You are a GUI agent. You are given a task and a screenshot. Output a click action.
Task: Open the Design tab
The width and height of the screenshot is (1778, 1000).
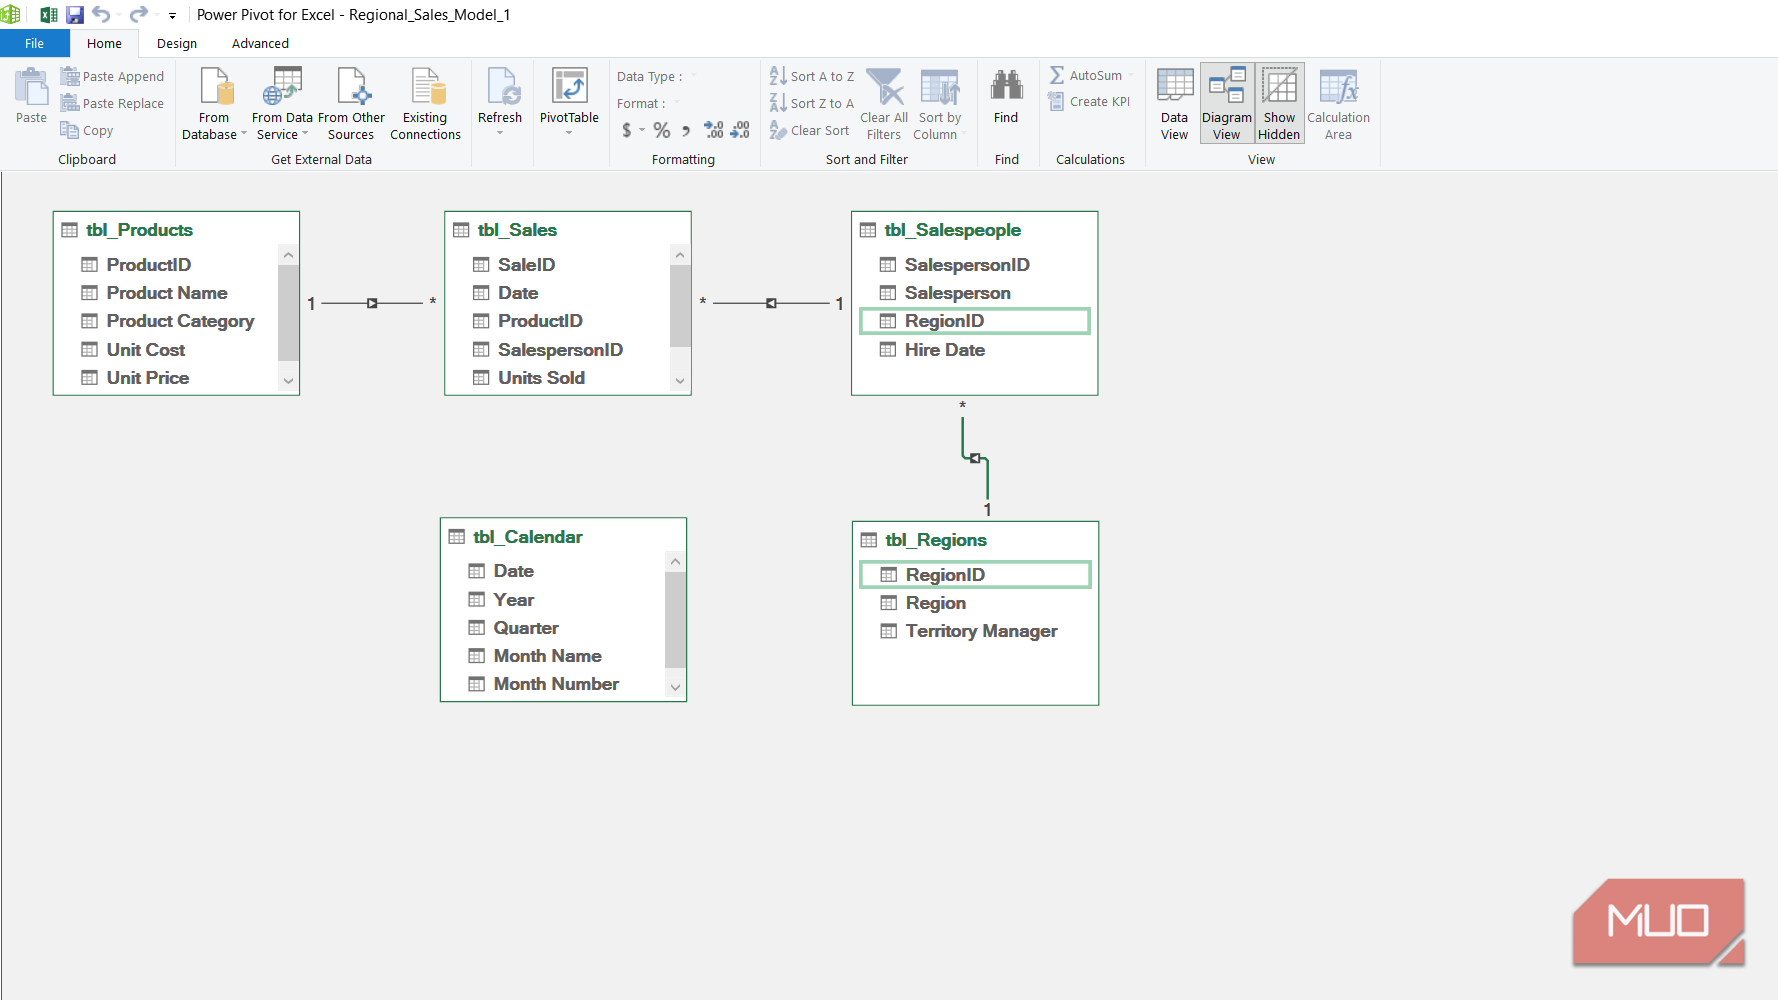click(x=177, y=43)
